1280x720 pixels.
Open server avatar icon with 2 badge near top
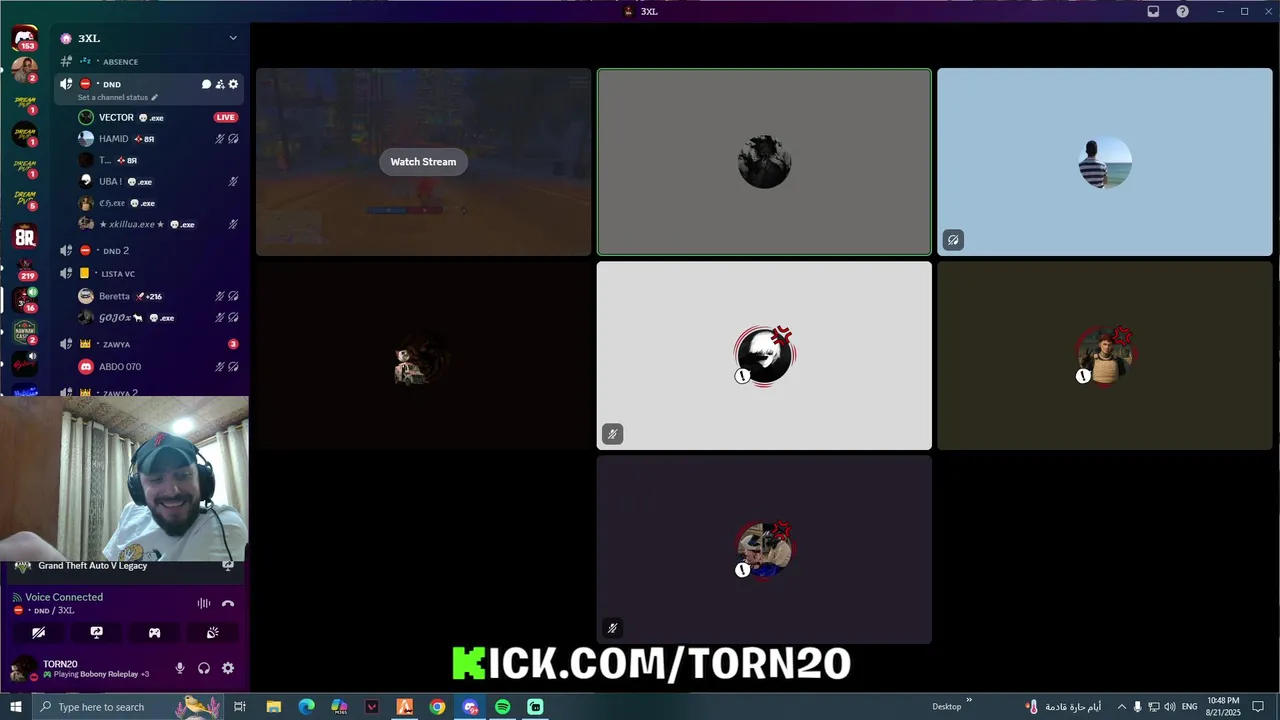coord(25,70)
